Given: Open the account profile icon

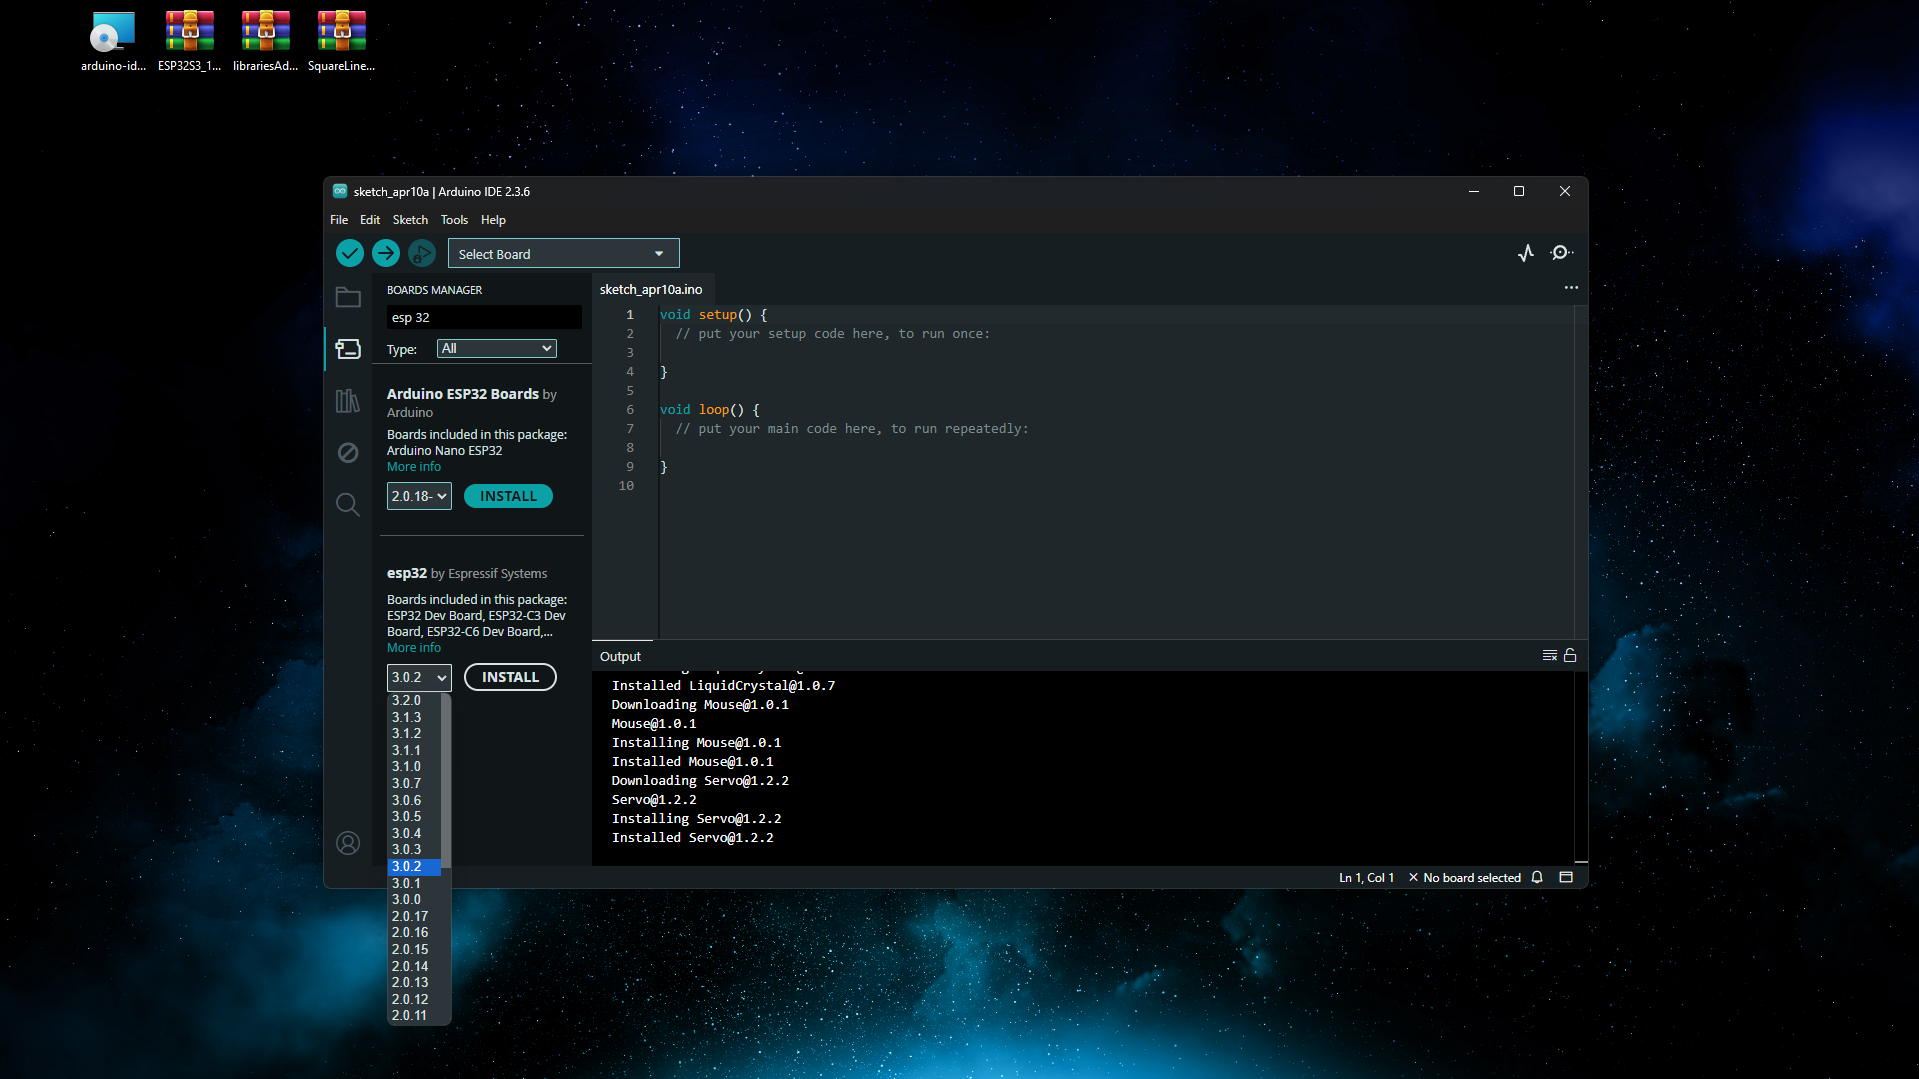Looking at the screenshot, I should (348, 843).
